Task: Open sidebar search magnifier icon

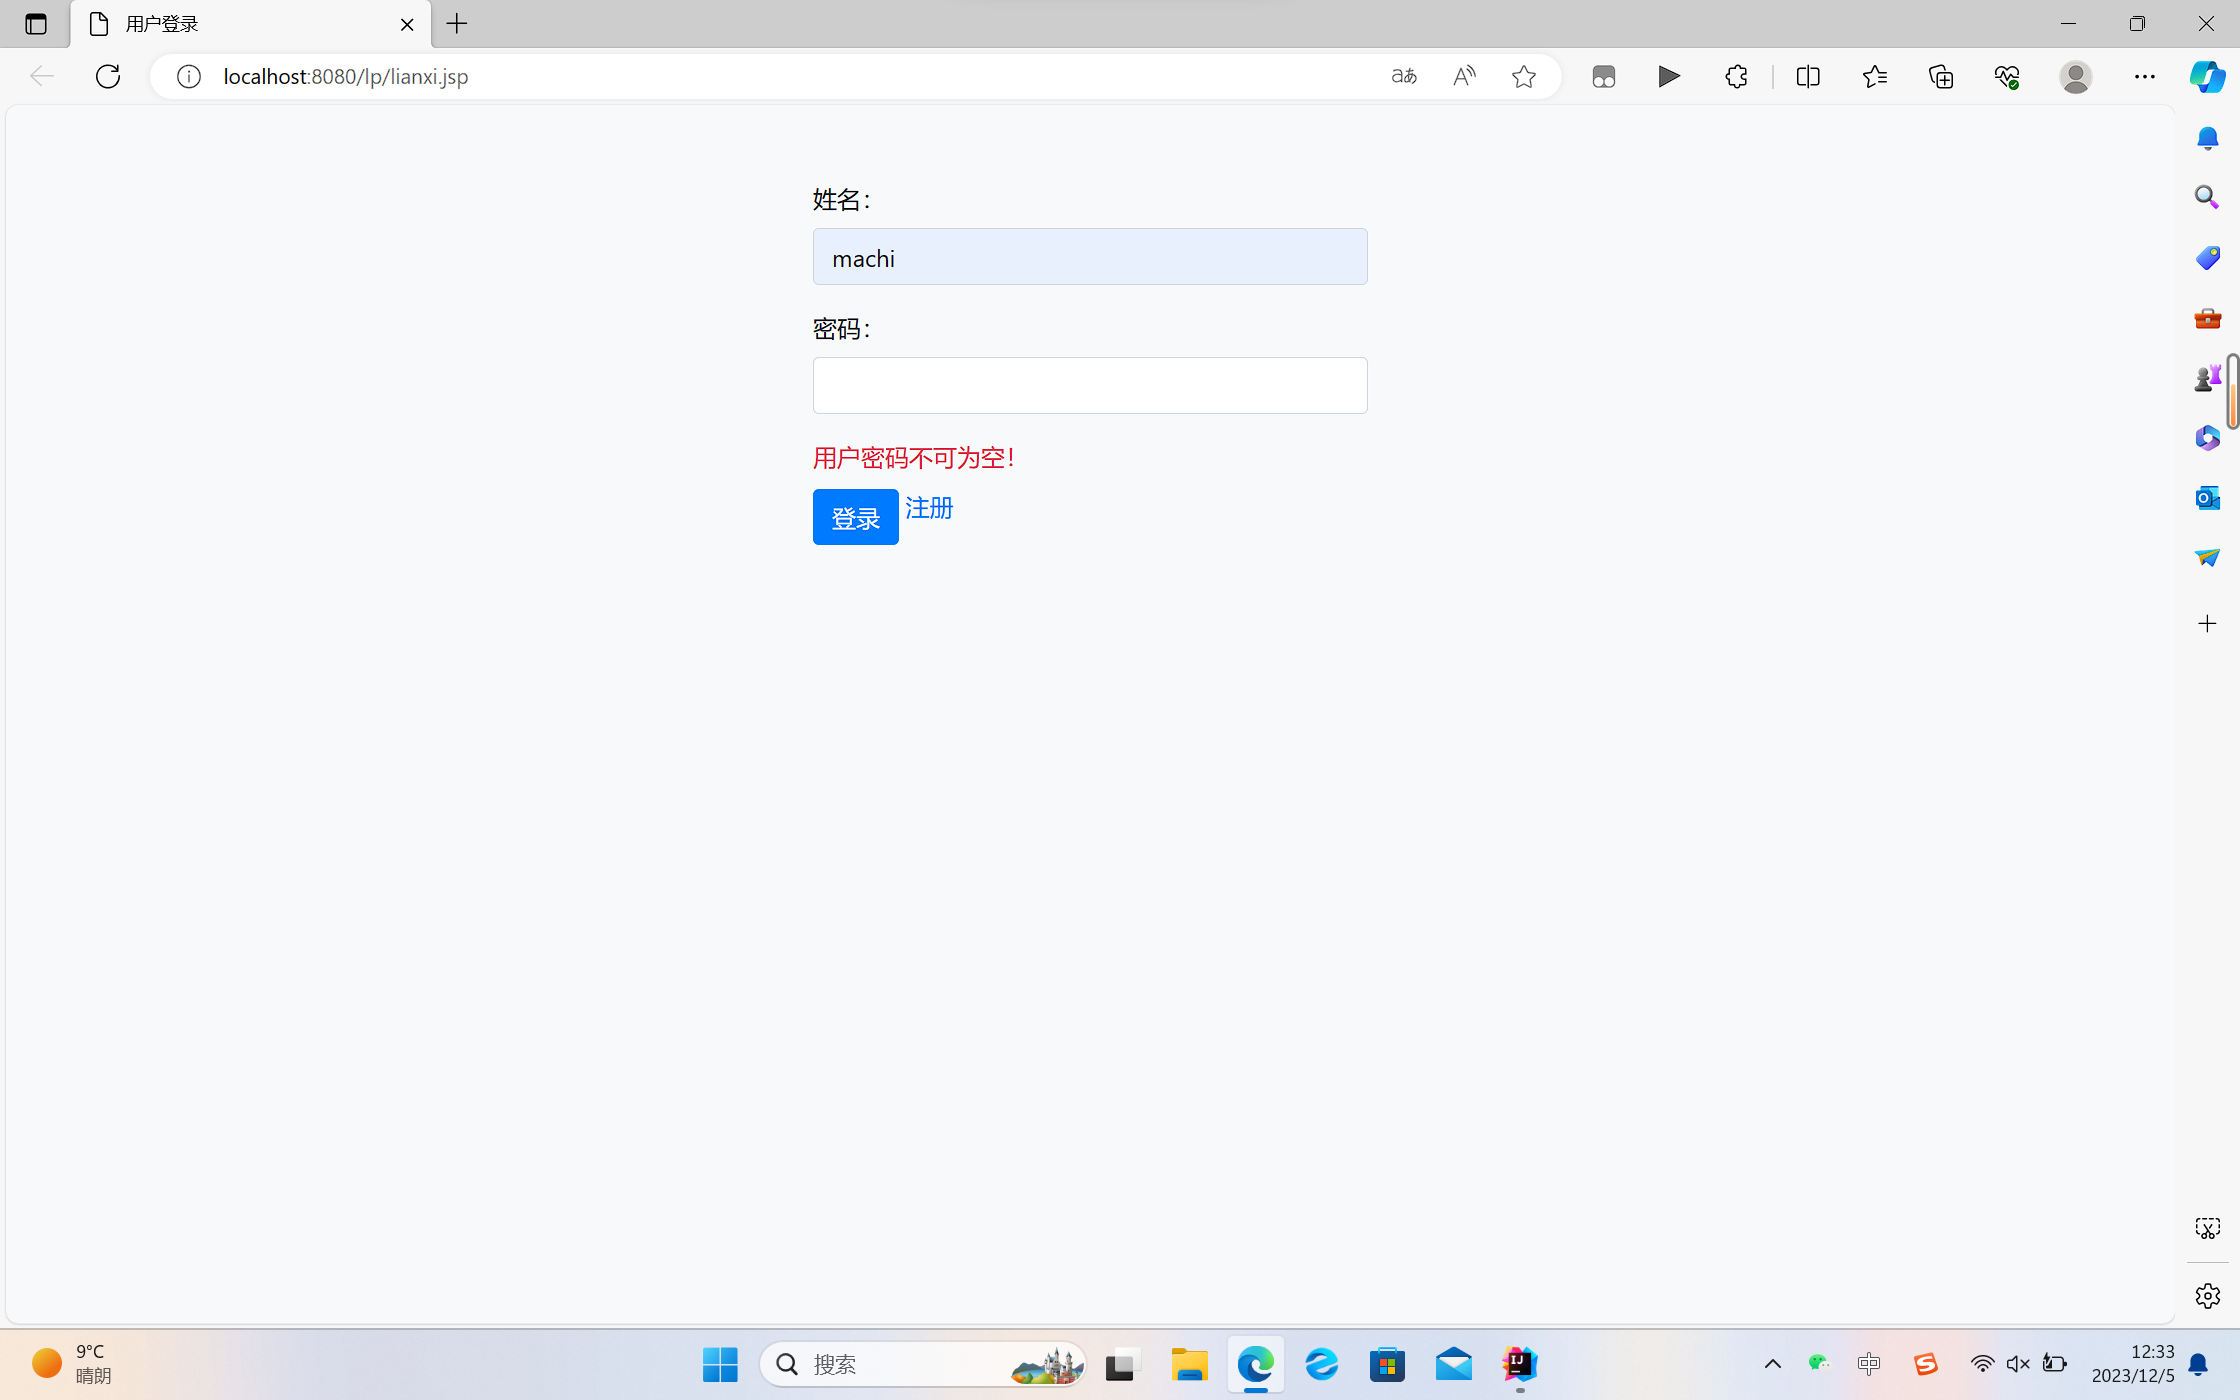Action: pyautogui.click(x=2207, y=197)
